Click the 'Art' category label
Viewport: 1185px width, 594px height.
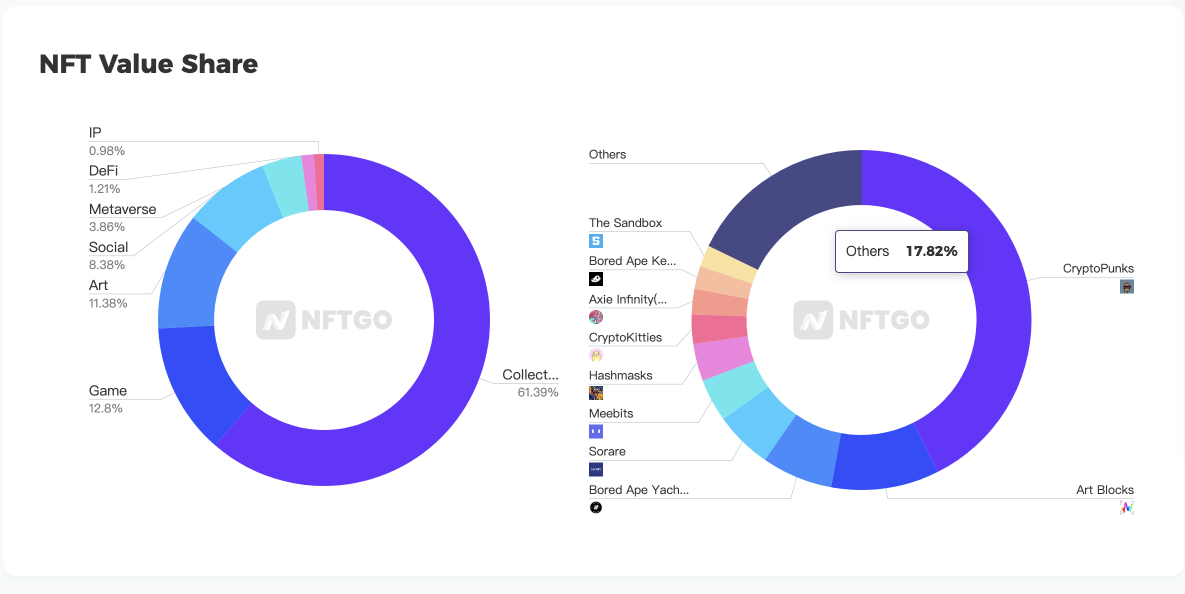click(x=98, y=285)
